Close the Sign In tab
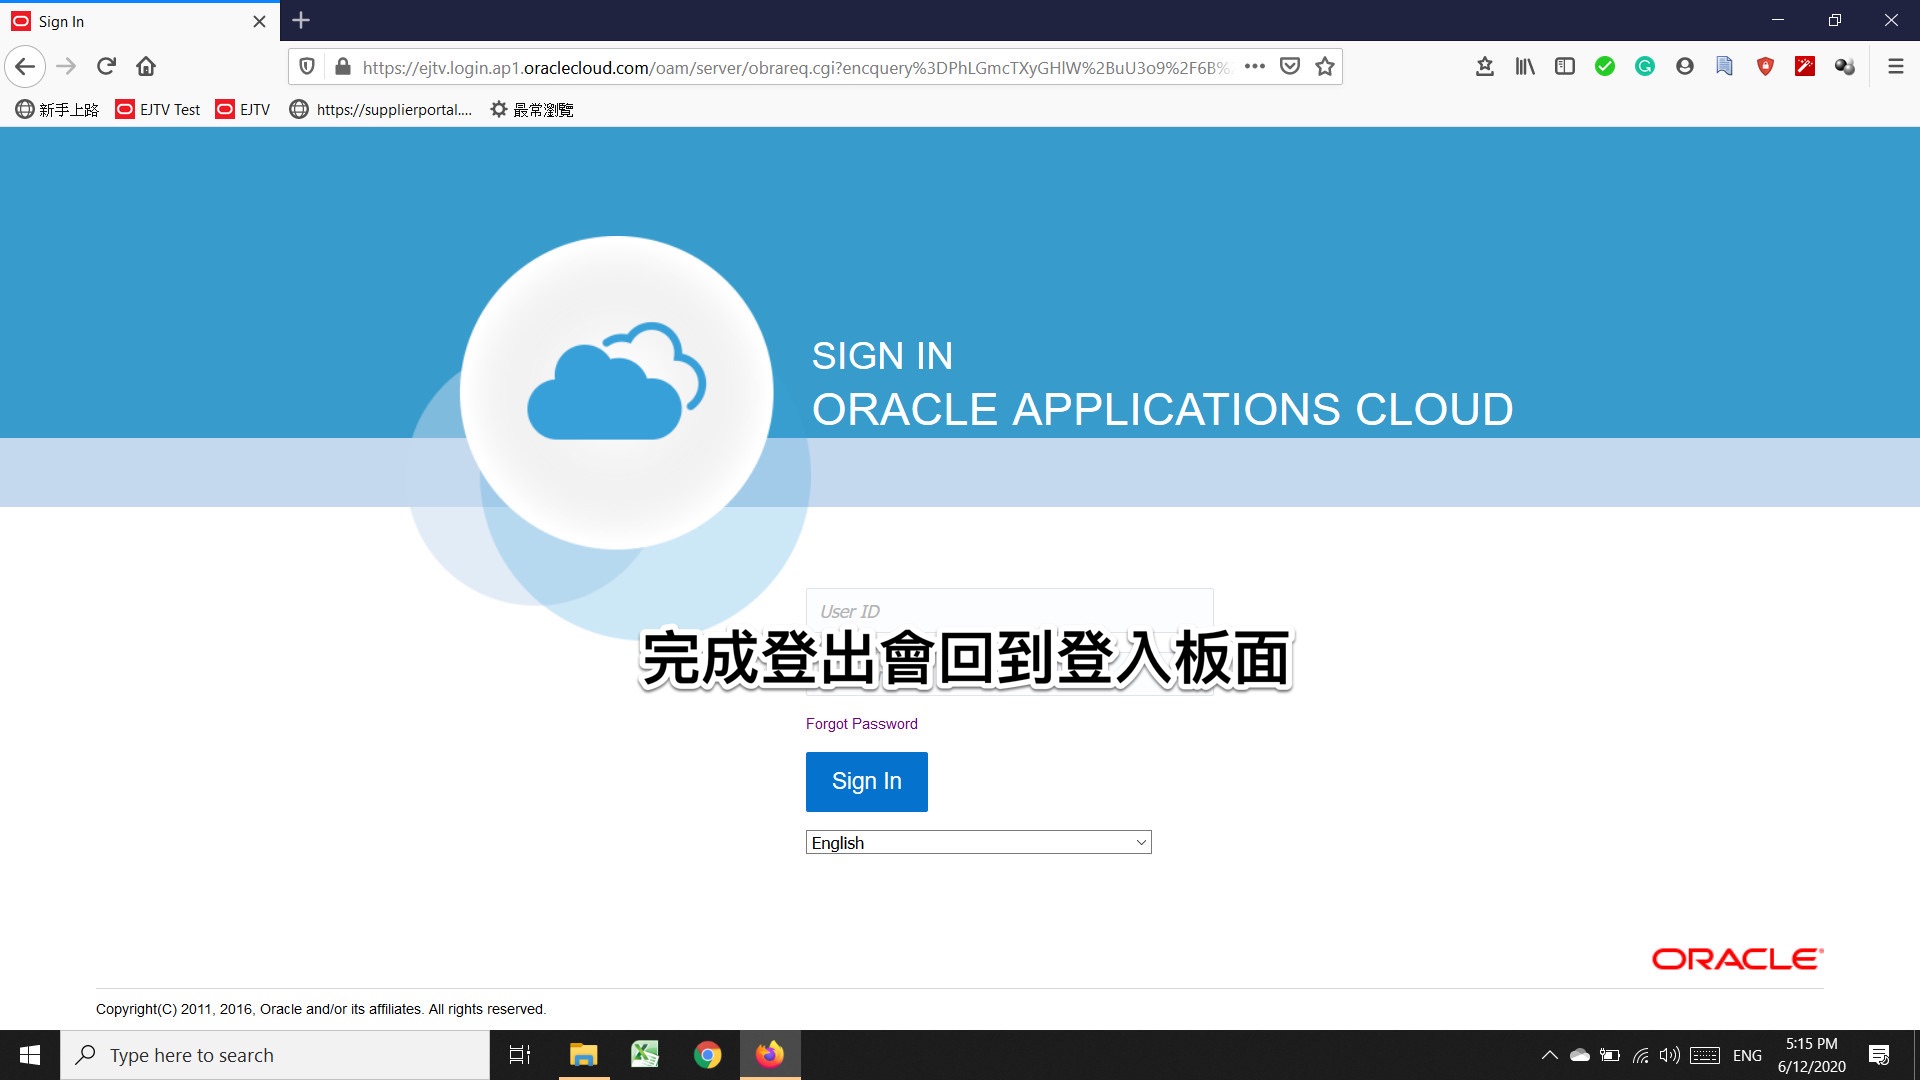Viewport: 1920px width, 1080px height. (259, 21)
